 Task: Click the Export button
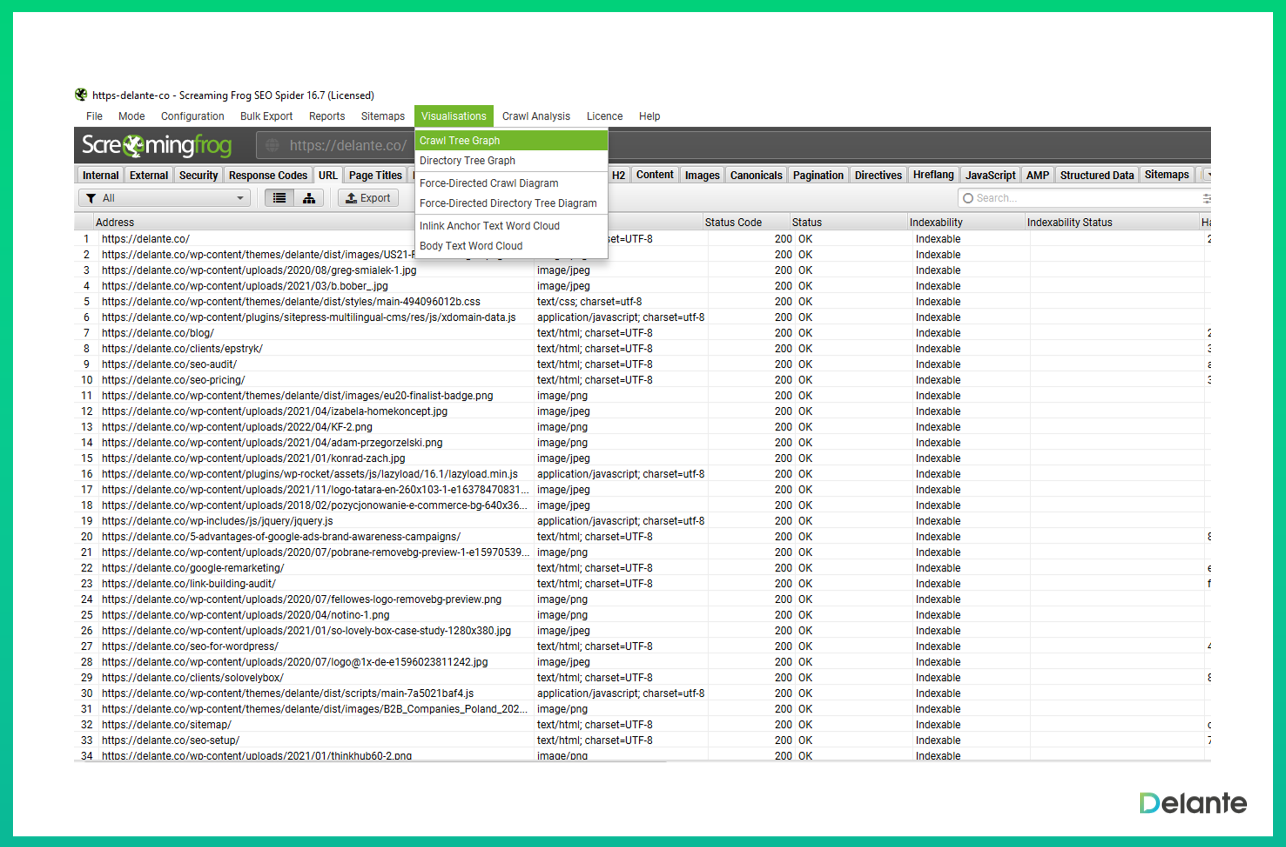[368, 198]
